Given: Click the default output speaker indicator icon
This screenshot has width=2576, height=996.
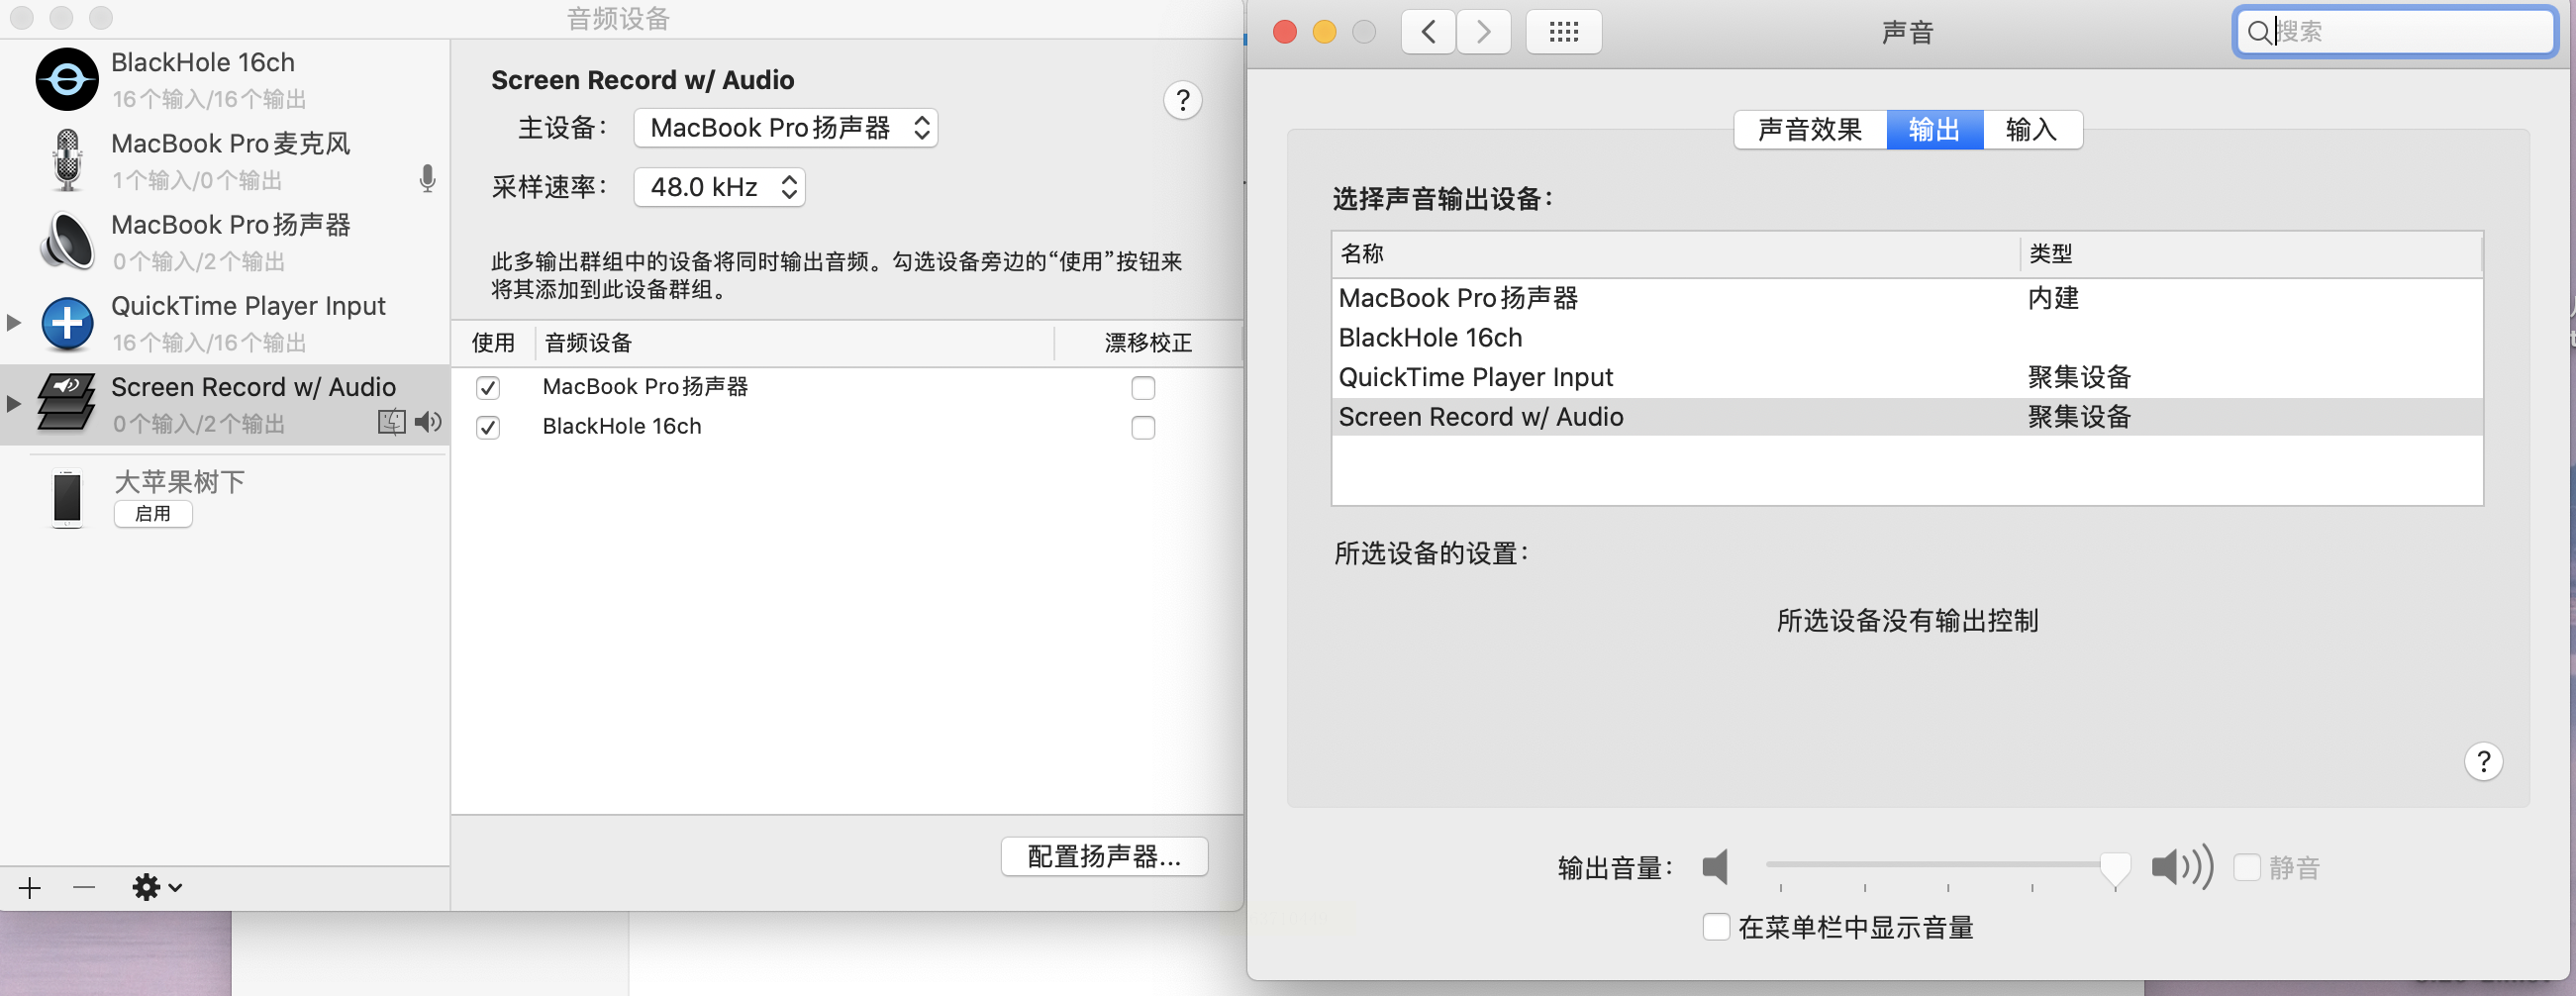Looking at the screenshot, I should point(428,422).
